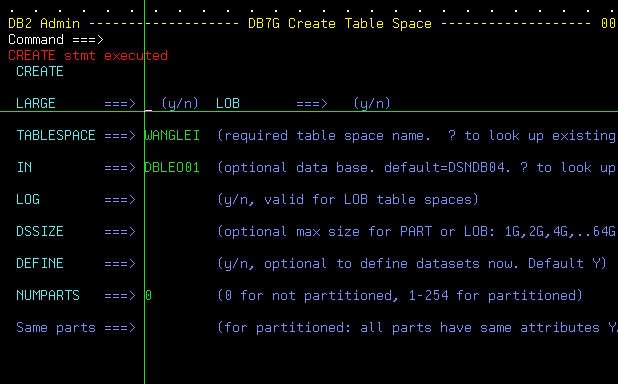Screen dimensions: 618x384
Task: Click the Same parts entry field
Action: pos(148,327)
